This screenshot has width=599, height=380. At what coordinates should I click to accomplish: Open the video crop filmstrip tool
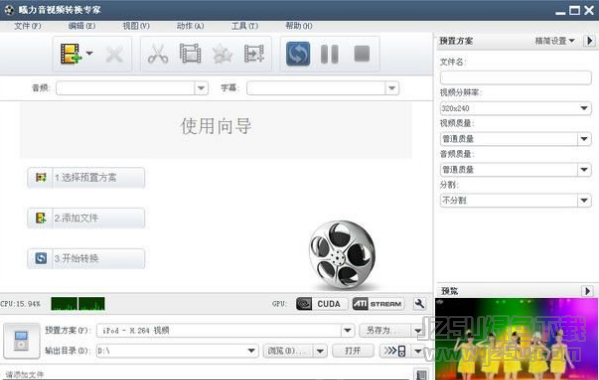(190, 53)
